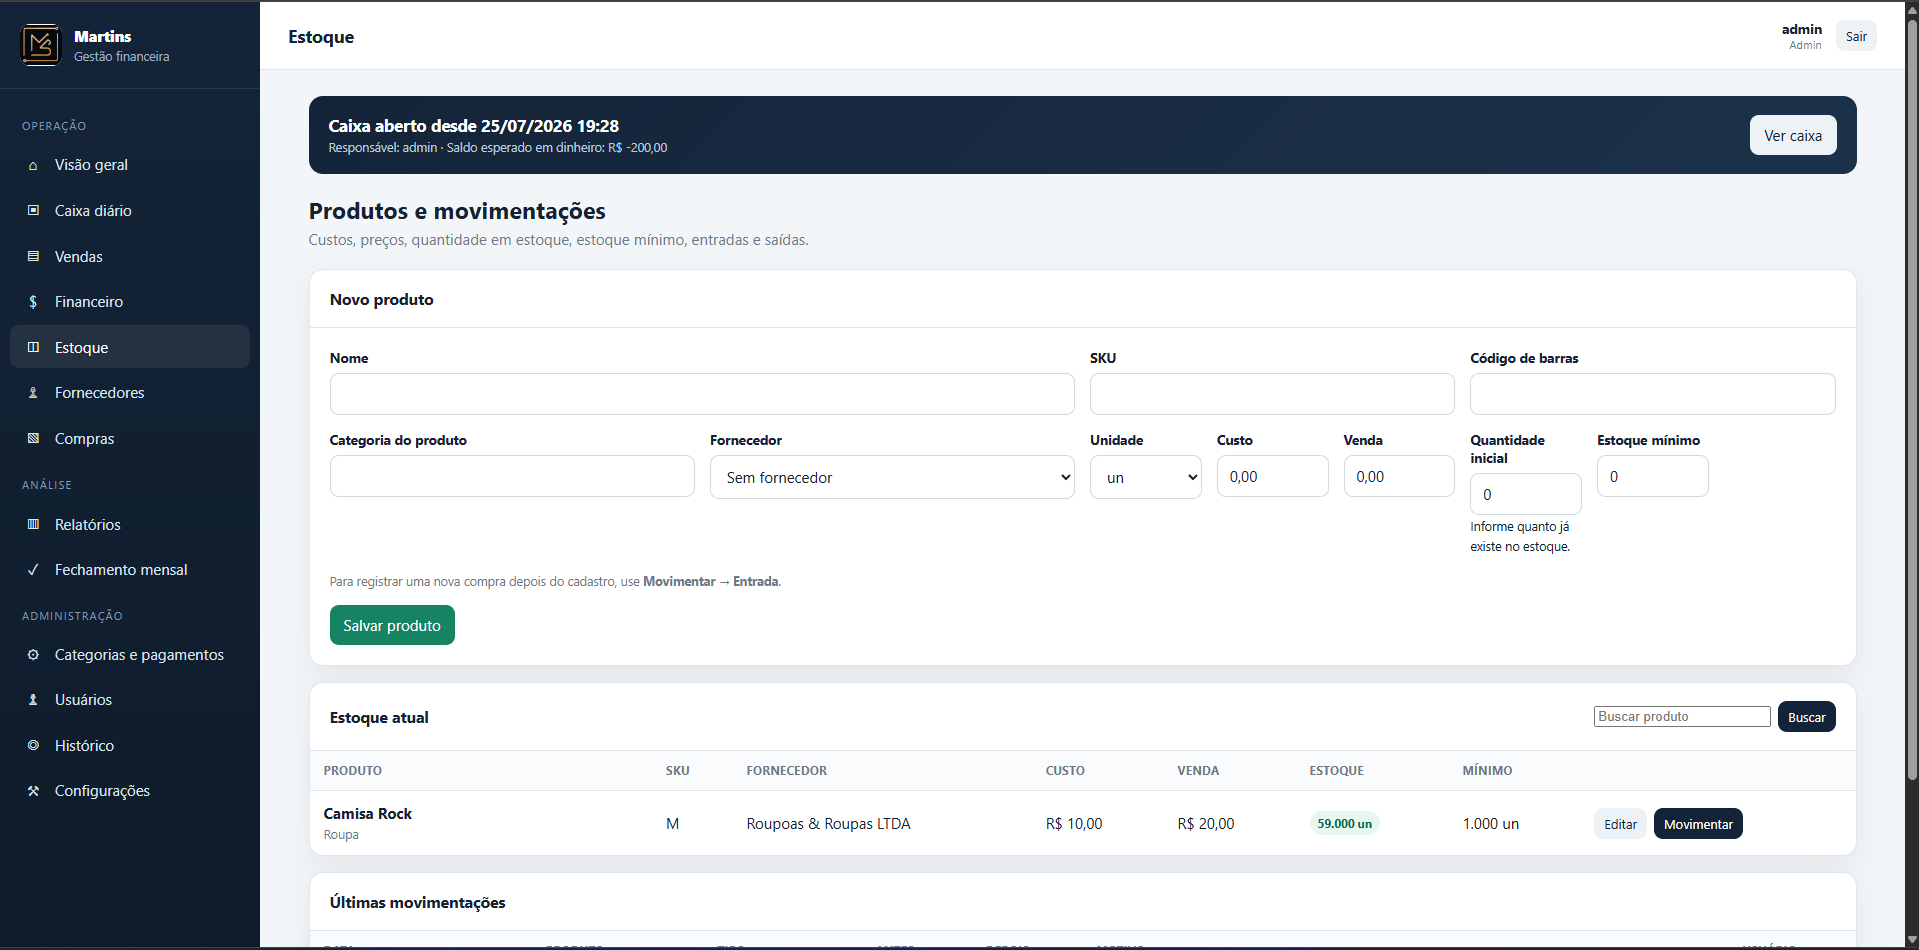Click the Compras sidebar icon
This screenshot has height=950, width=1919.
[x=33, y=439]
